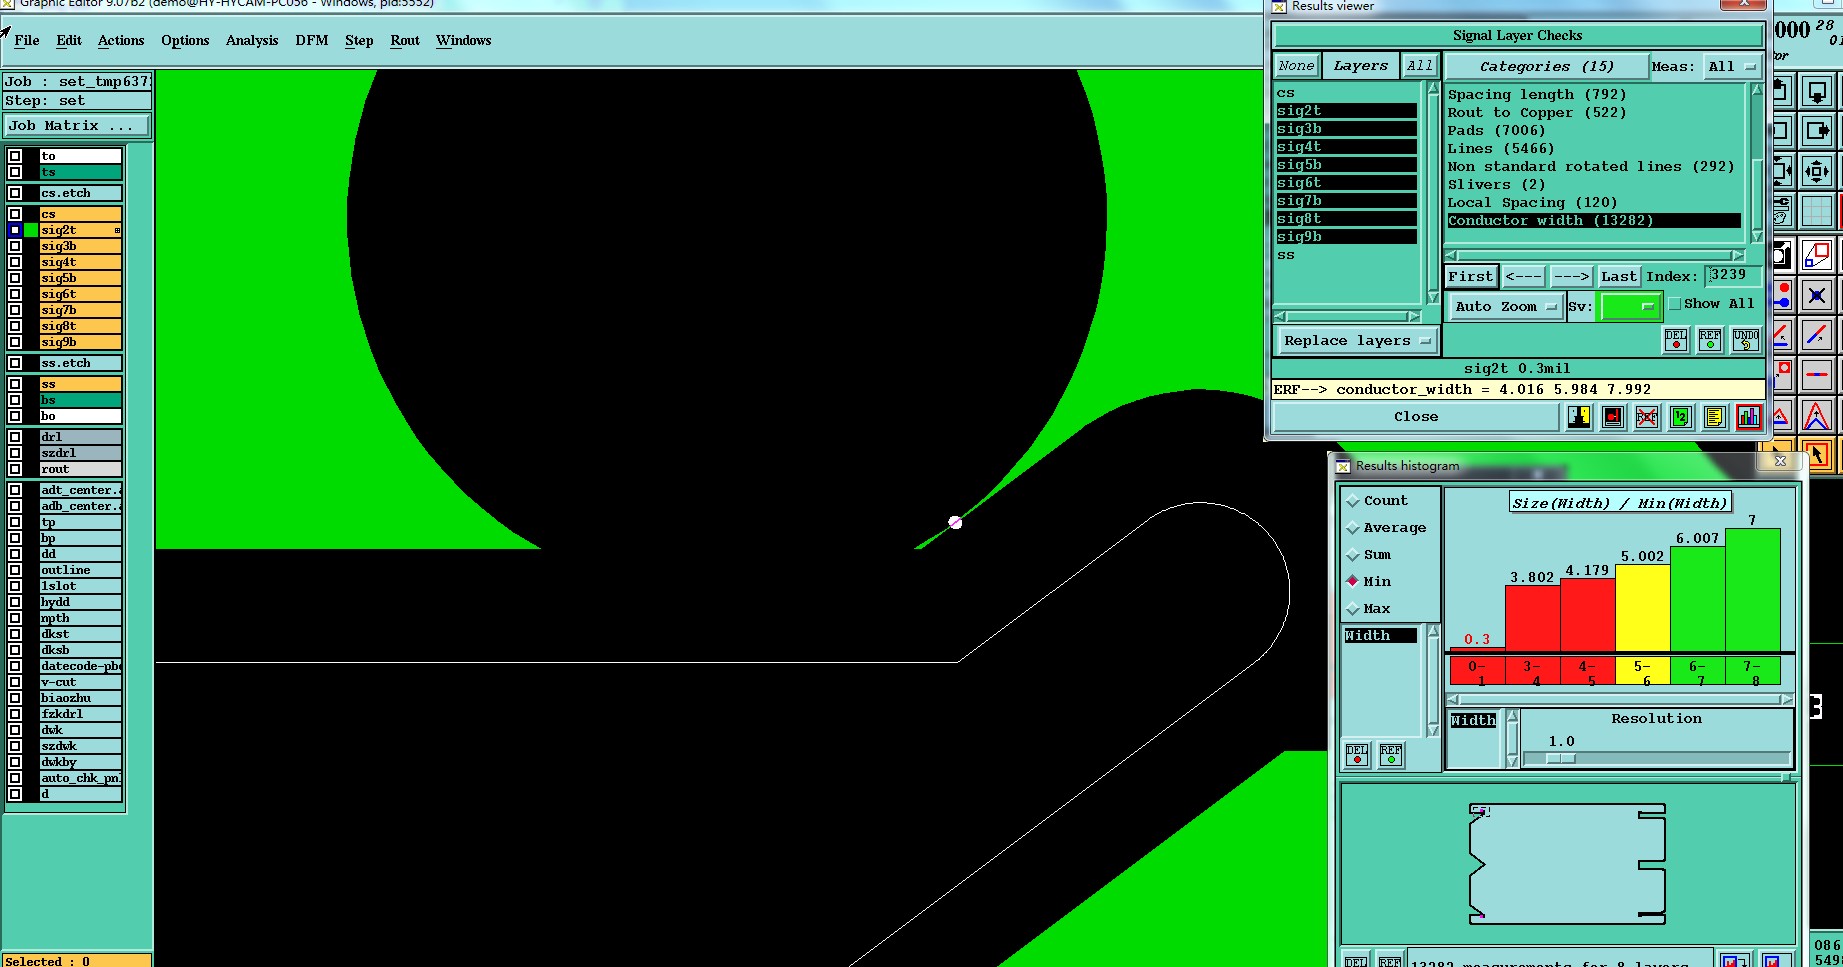Toggle the grid display icon
The image size is (1843, 967).
click(x=1817, y=211)
